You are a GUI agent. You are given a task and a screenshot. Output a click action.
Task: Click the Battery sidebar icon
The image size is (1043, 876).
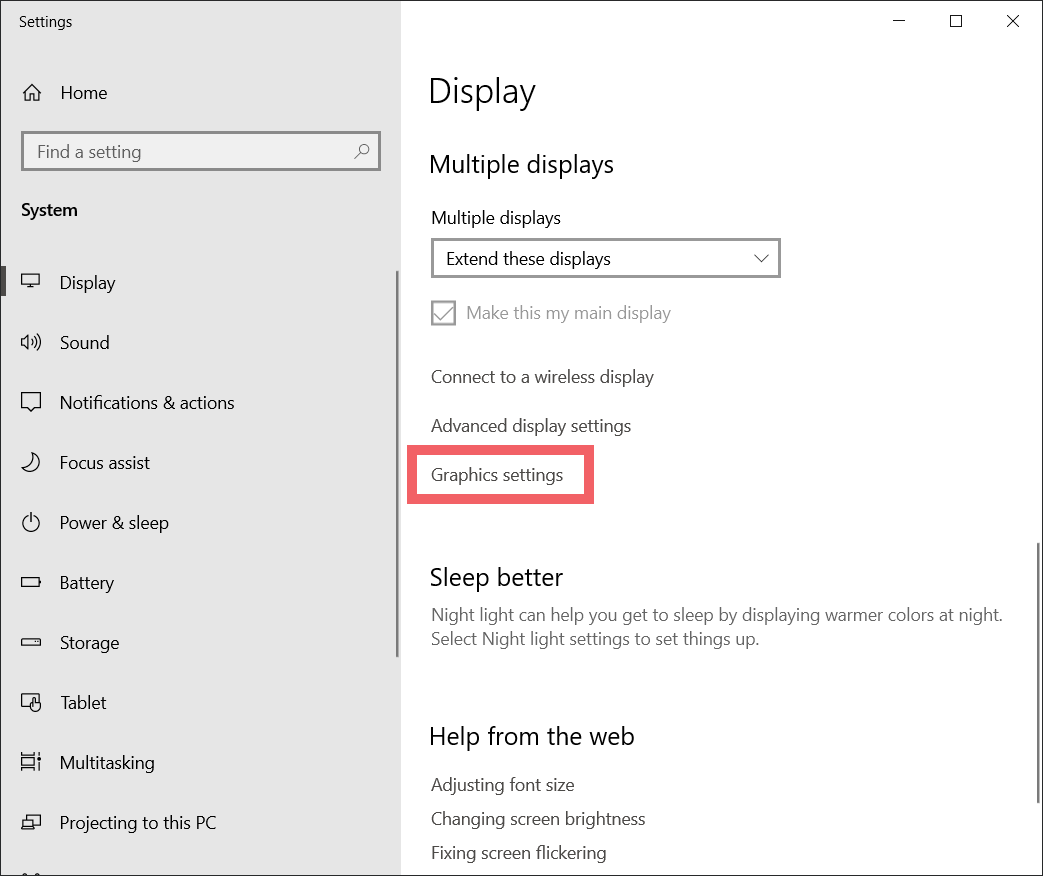pyautogui.click(x=31, y=582)
